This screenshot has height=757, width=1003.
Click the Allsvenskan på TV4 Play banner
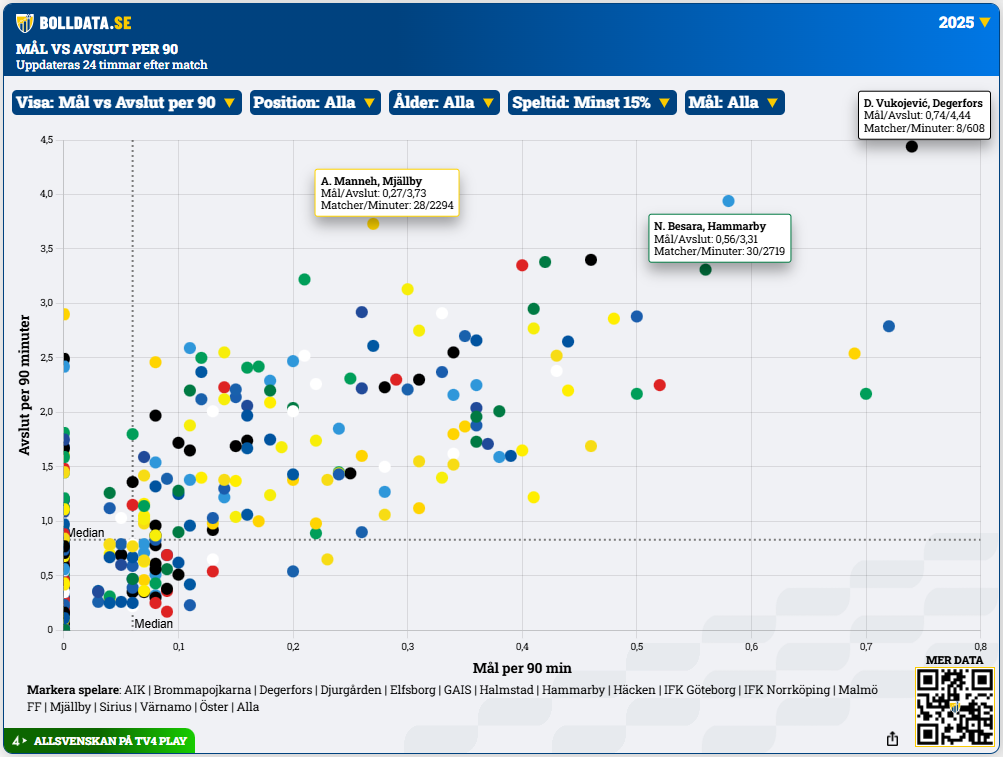point(98,742)
